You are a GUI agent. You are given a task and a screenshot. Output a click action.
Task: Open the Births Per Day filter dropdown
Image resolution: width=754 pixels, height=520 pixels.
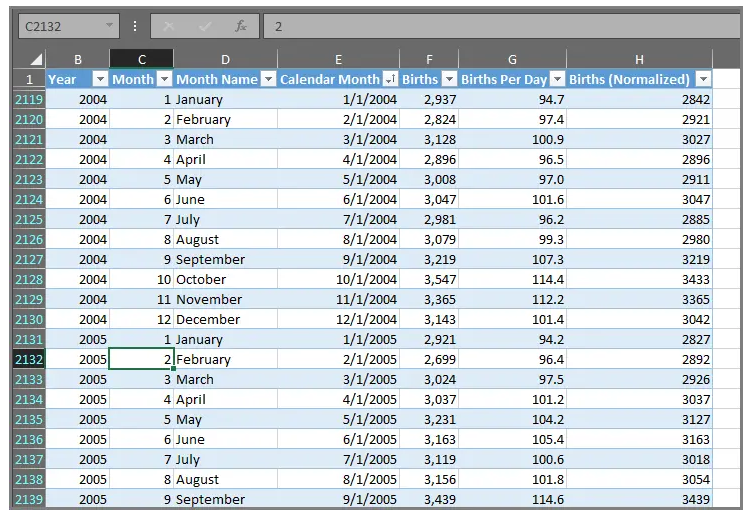pyautogui.click(x=557, y=79)
